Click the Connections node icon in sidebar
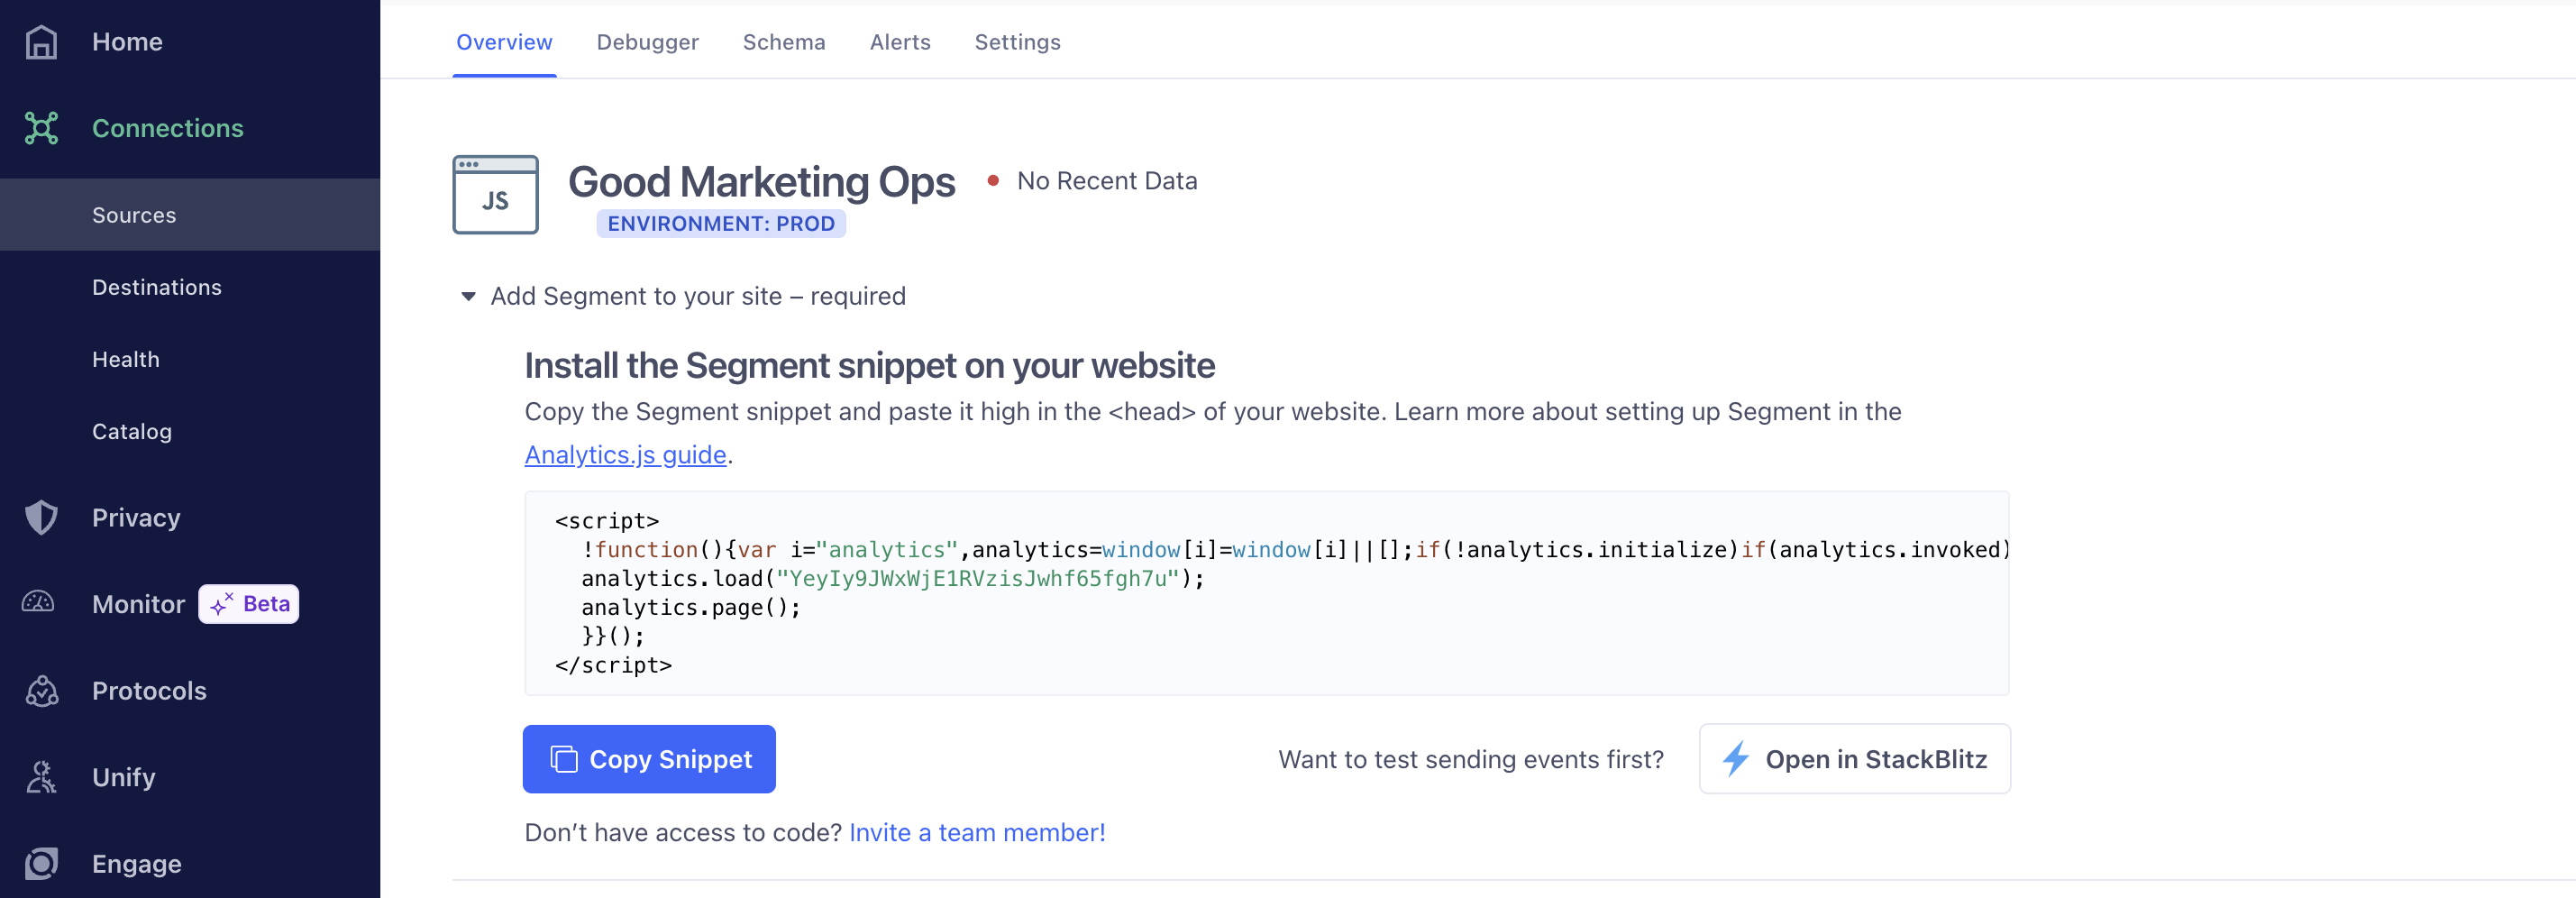 [x=41, y=128]
